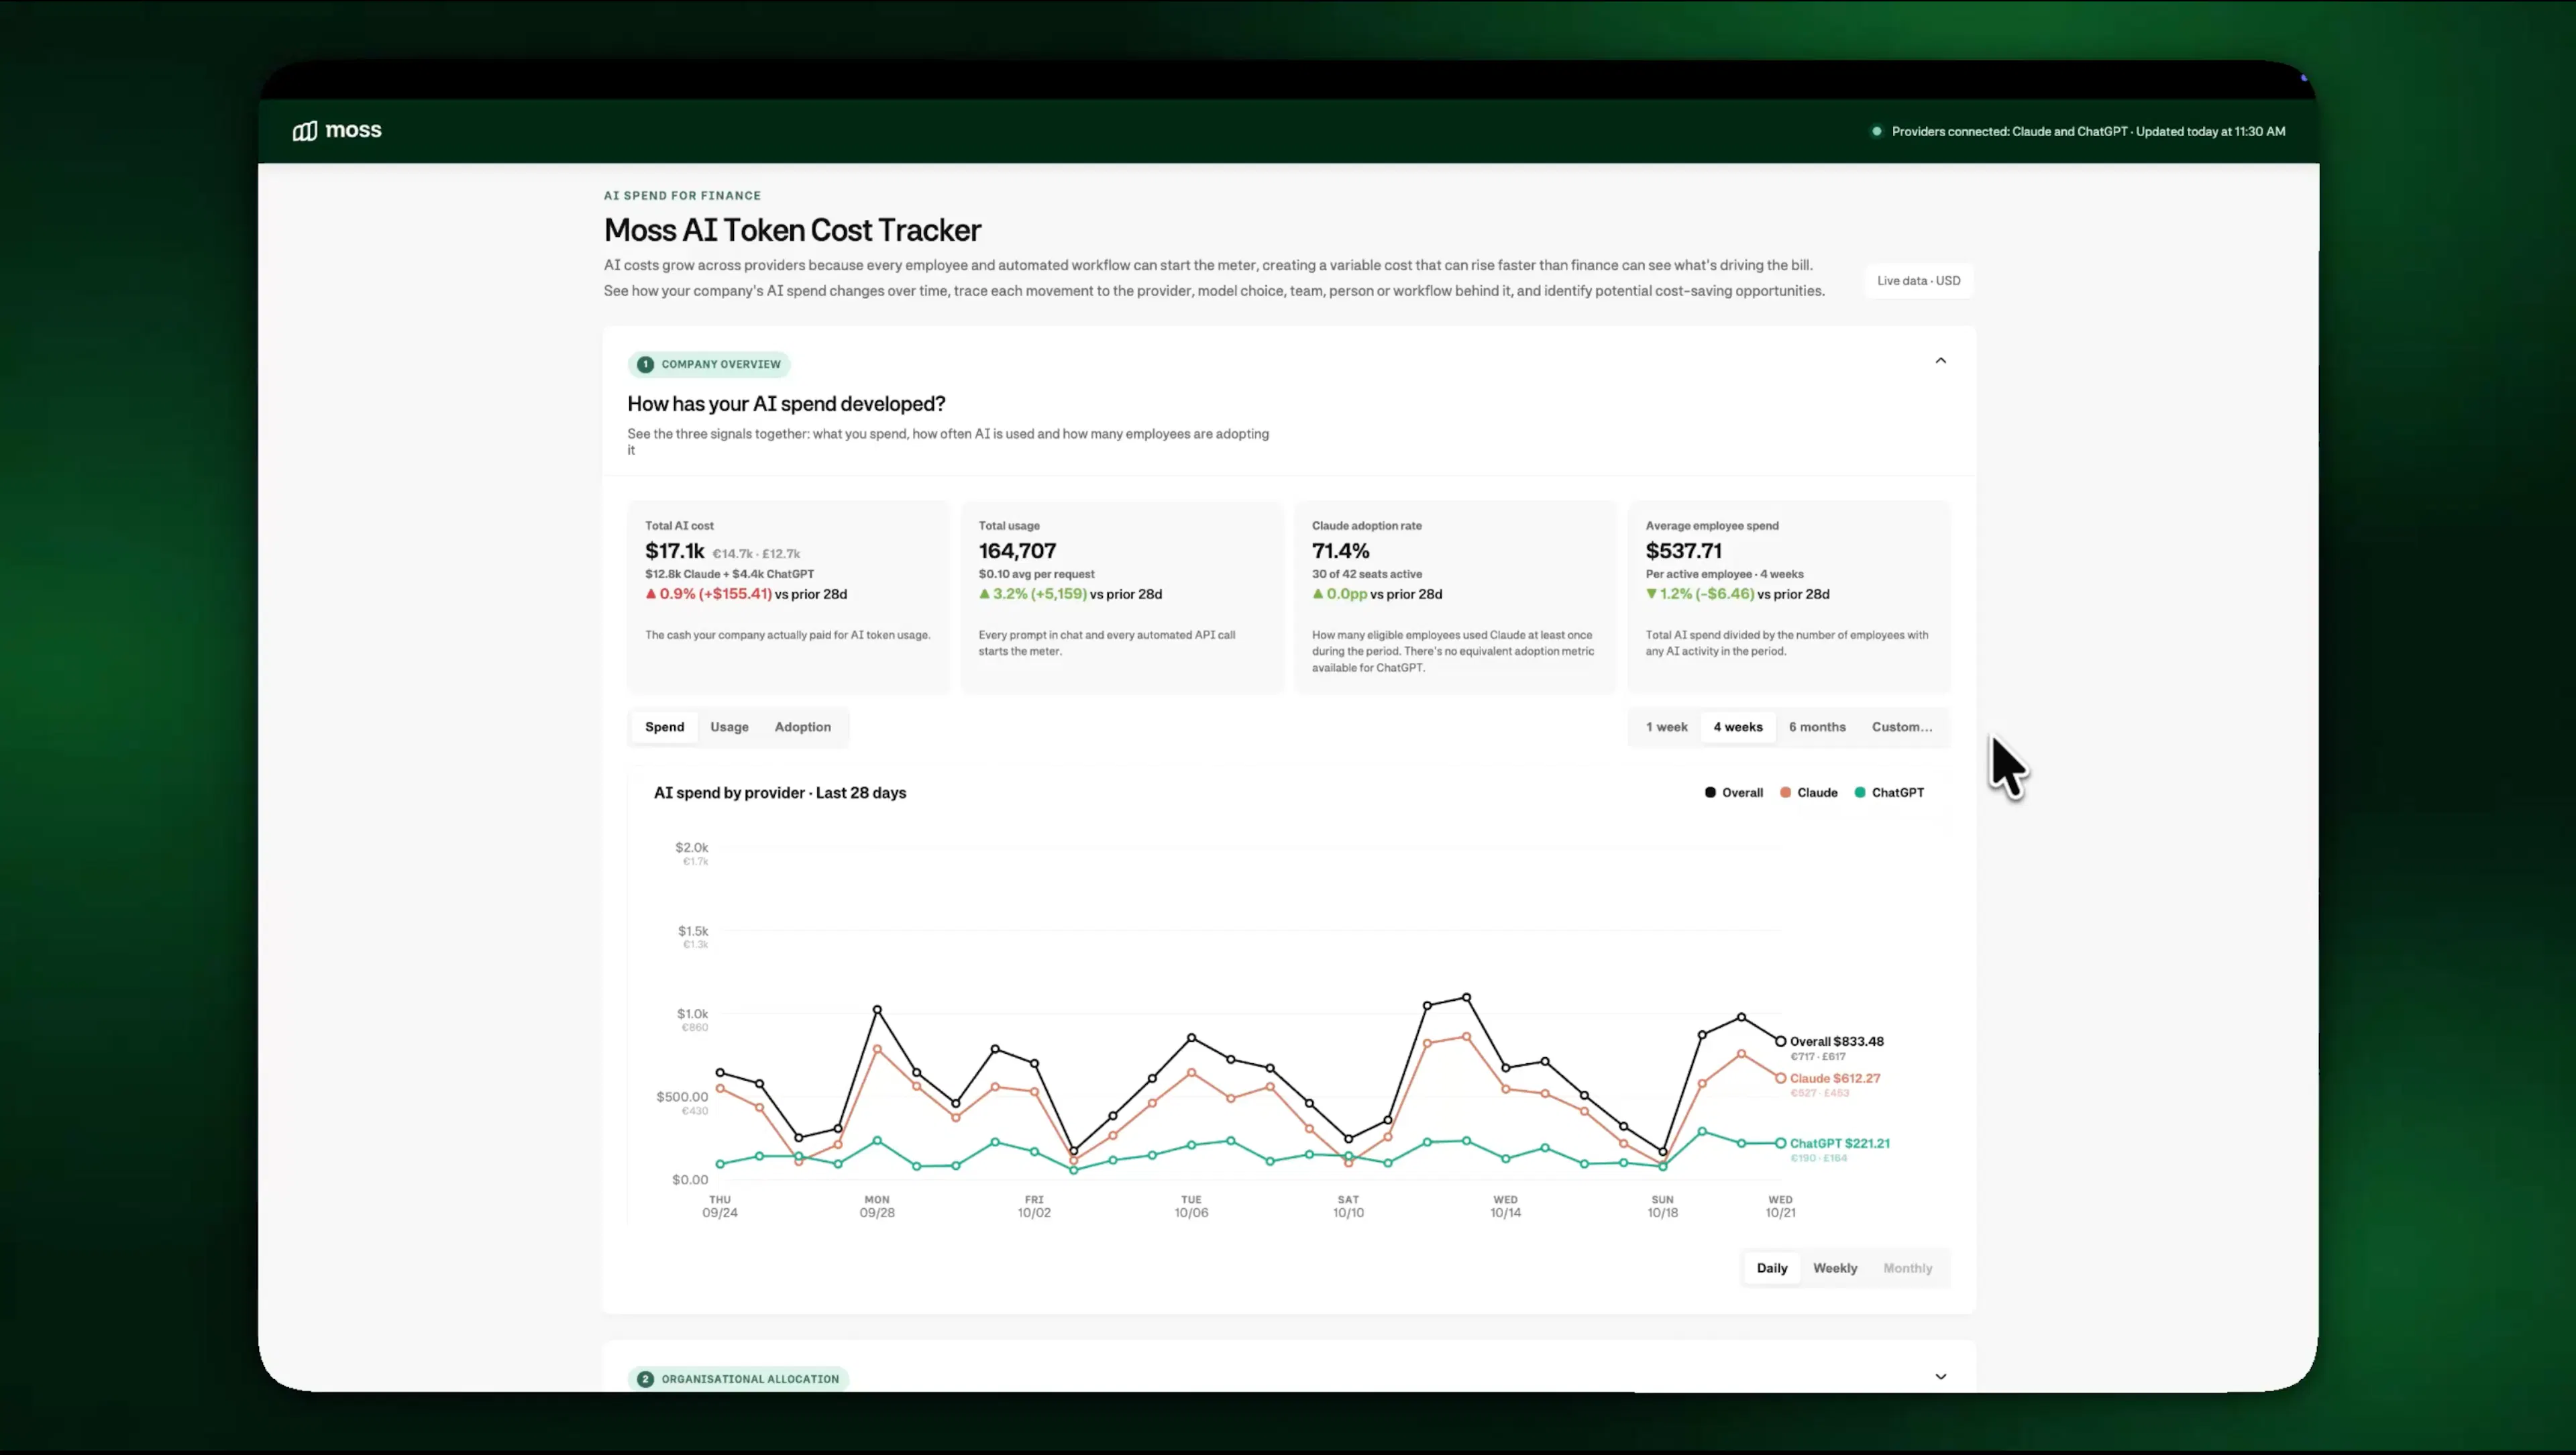Click the Organisational Allocation number 2 badge

pos(645,1379)
